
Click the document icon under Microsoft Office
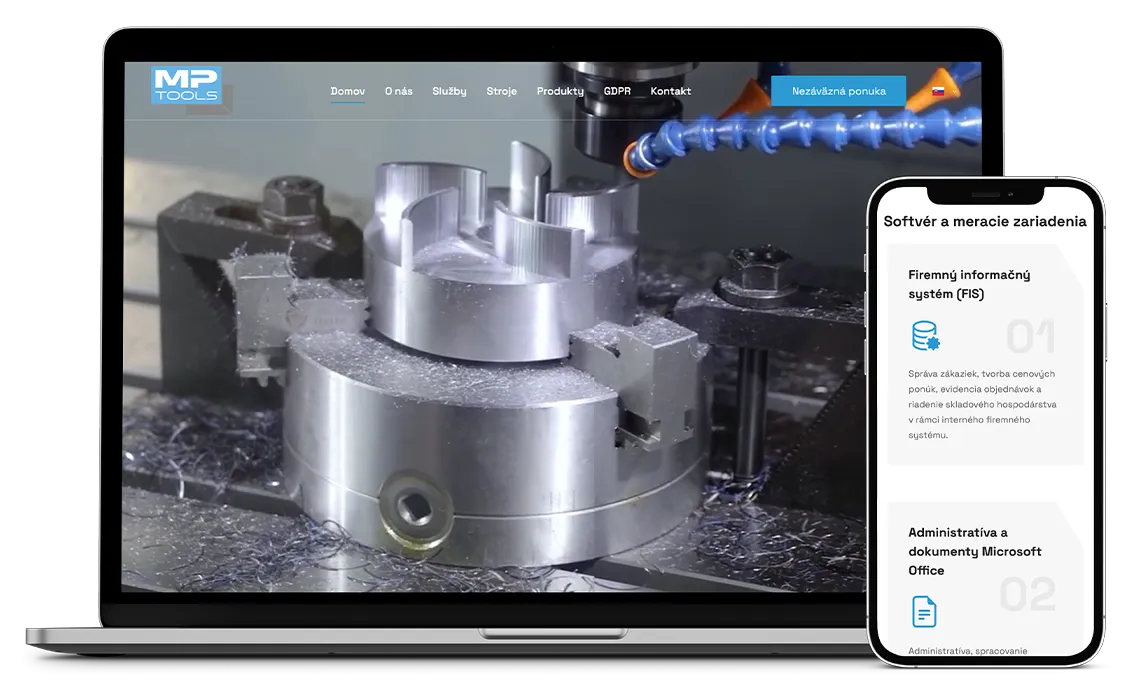(924, 611)
